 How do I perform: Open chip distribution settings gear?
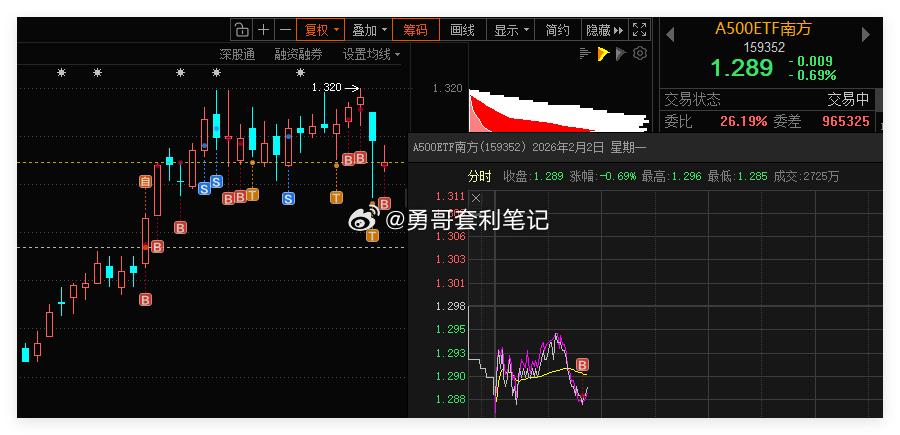[x=640, y=54]
